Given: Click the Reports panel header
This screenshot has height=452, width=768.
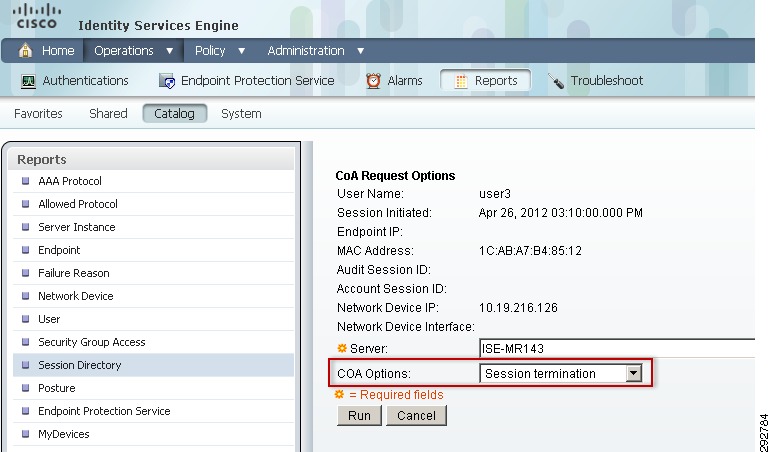Looking at the screenshot, I should coord(151,159).
